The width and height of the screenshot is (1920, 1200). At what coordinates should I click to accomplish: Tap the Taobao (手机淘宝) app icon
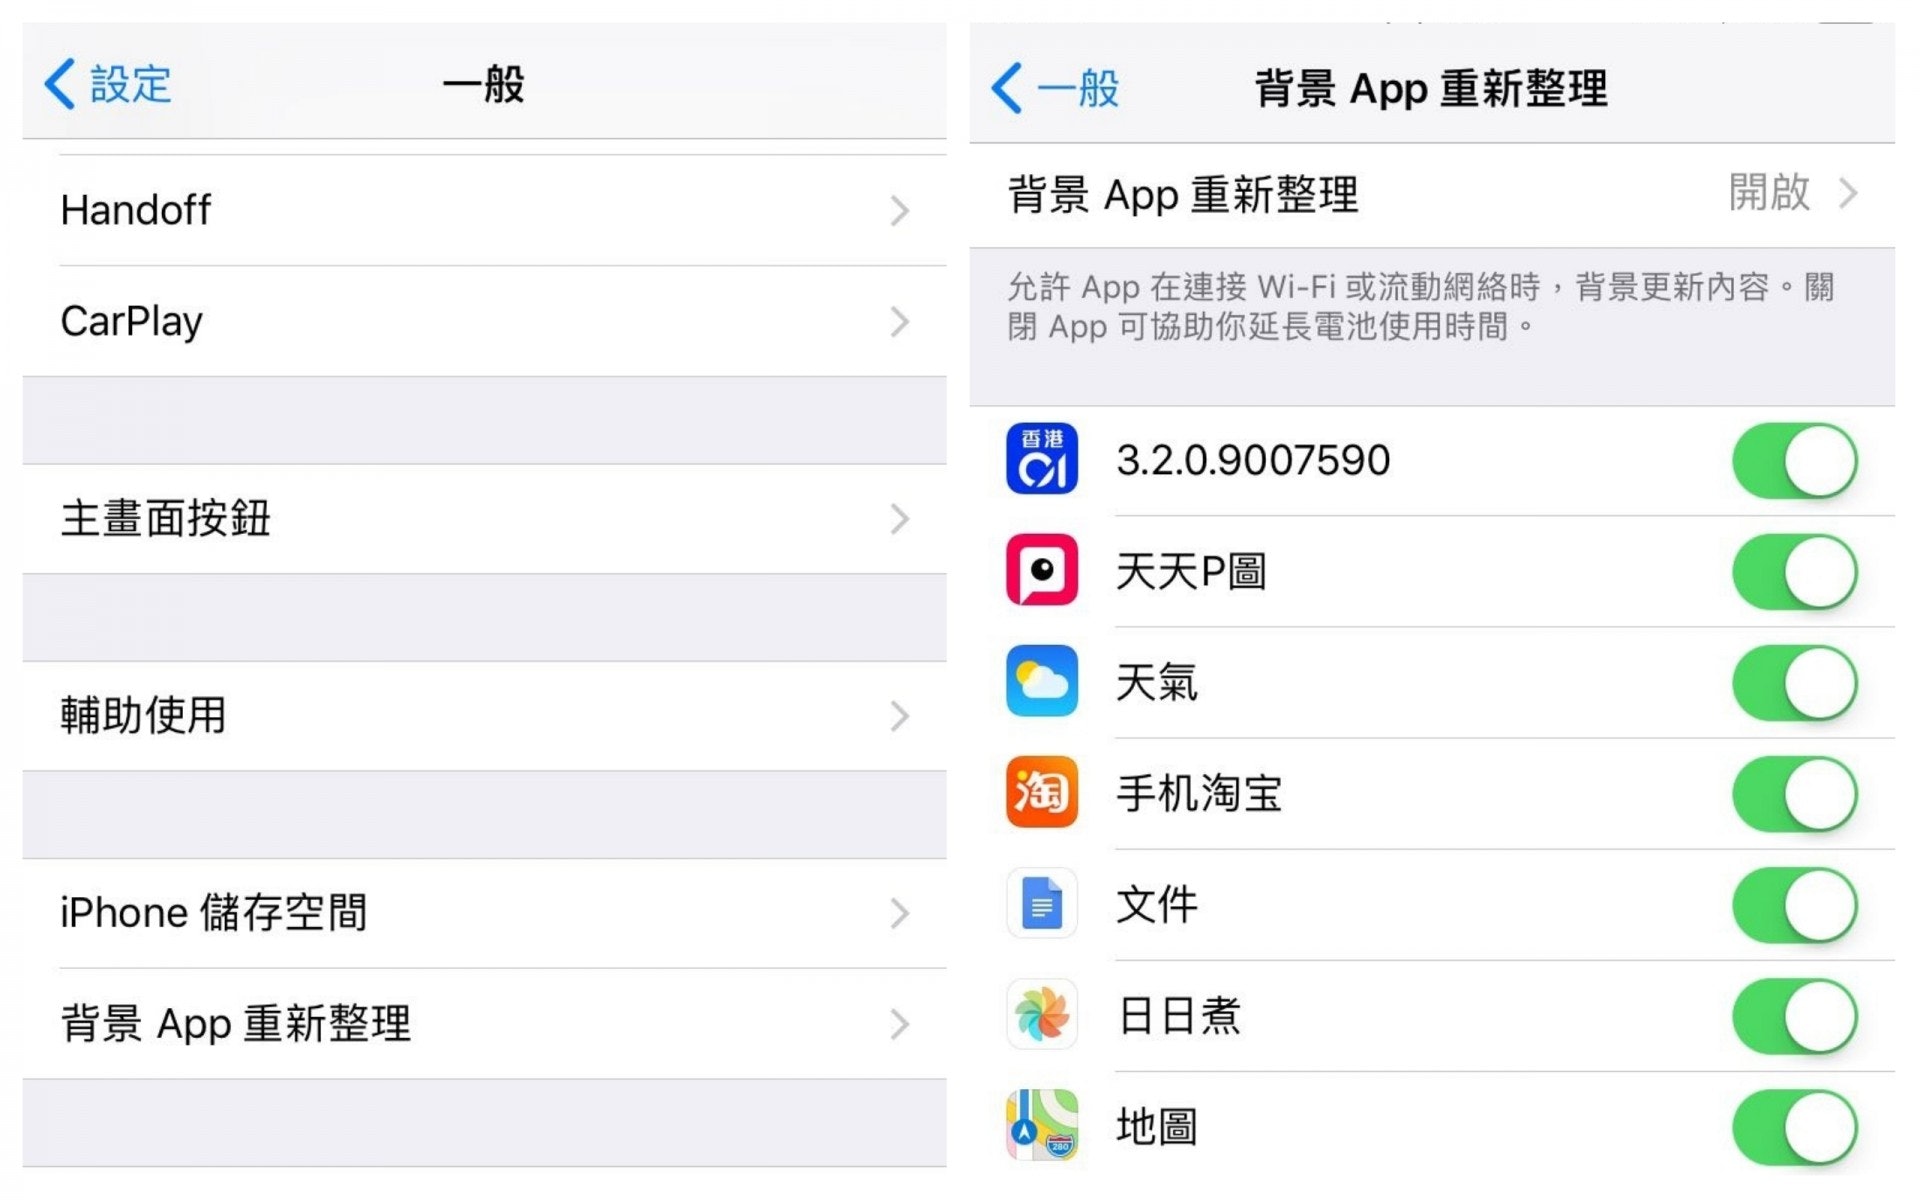1041,792
